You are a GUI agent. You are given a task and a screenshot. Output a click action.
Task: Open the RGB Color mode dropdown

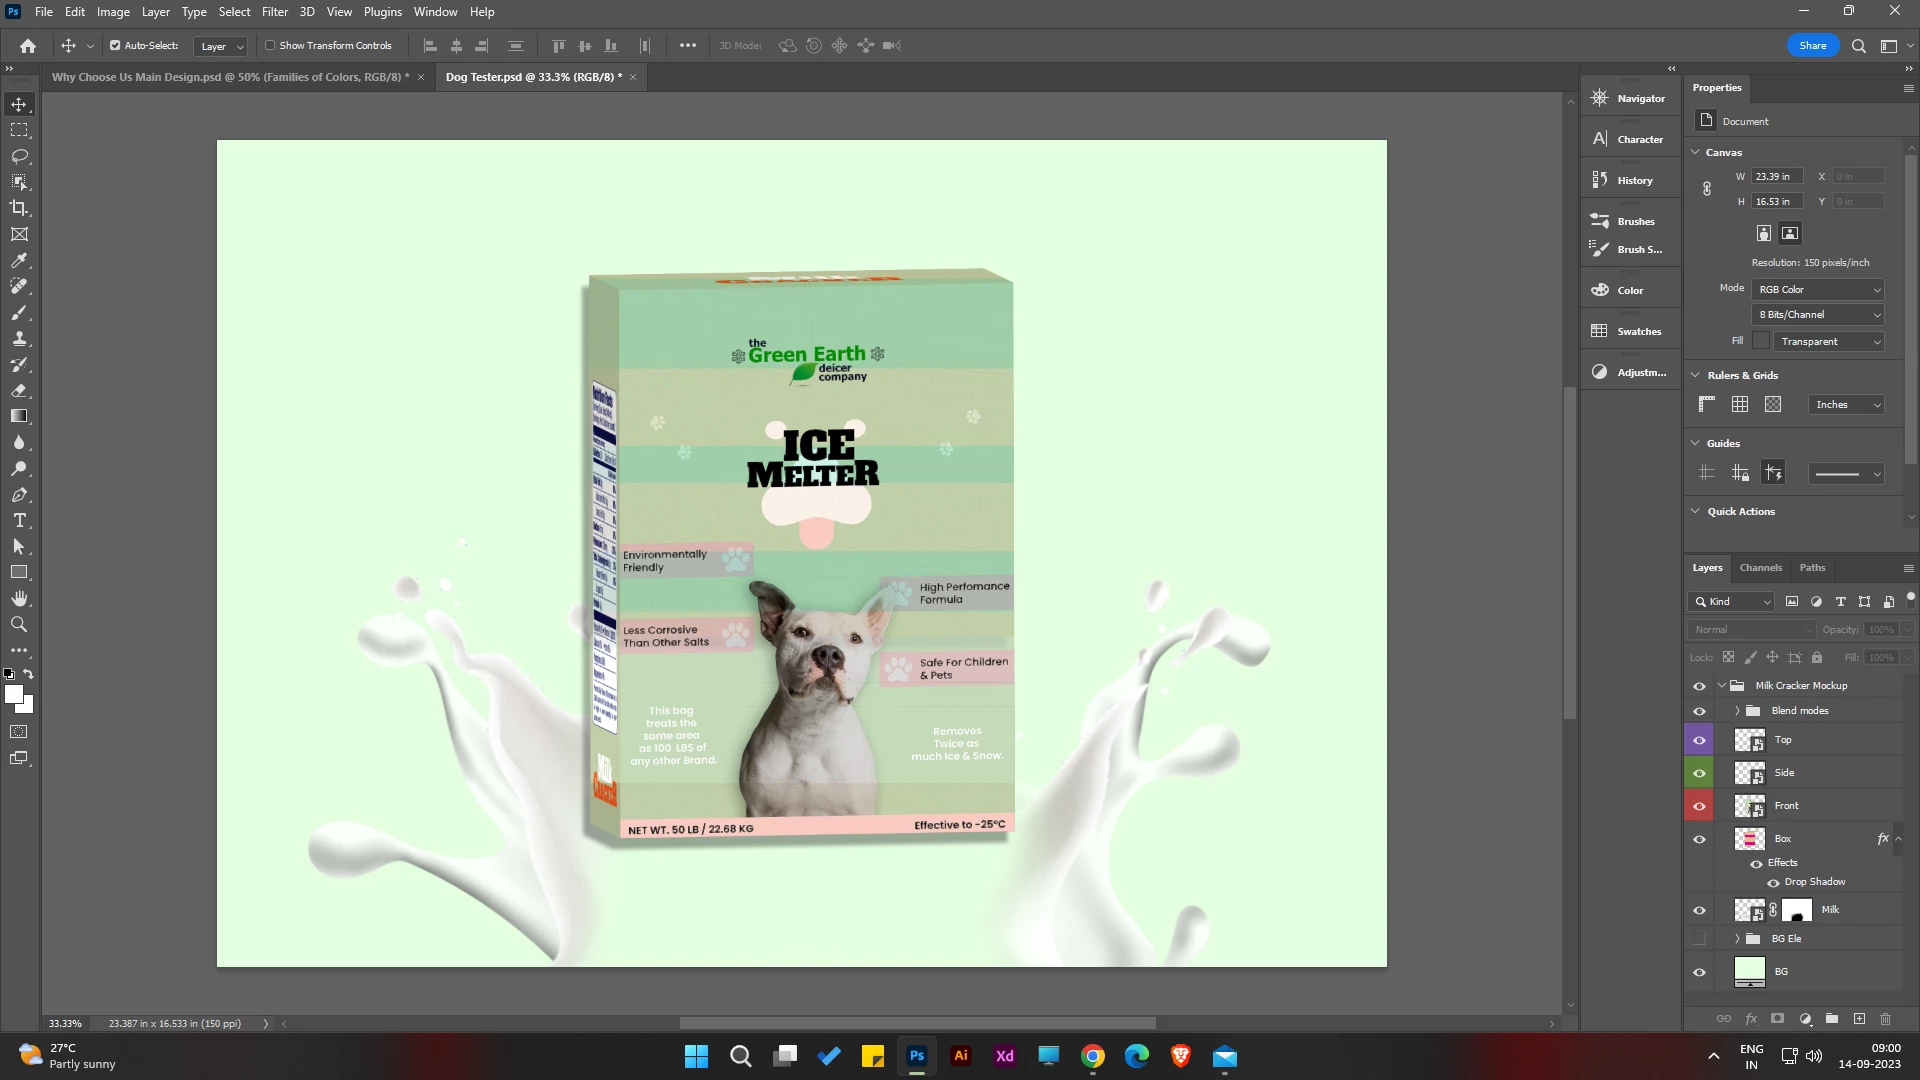[1819, 289]
